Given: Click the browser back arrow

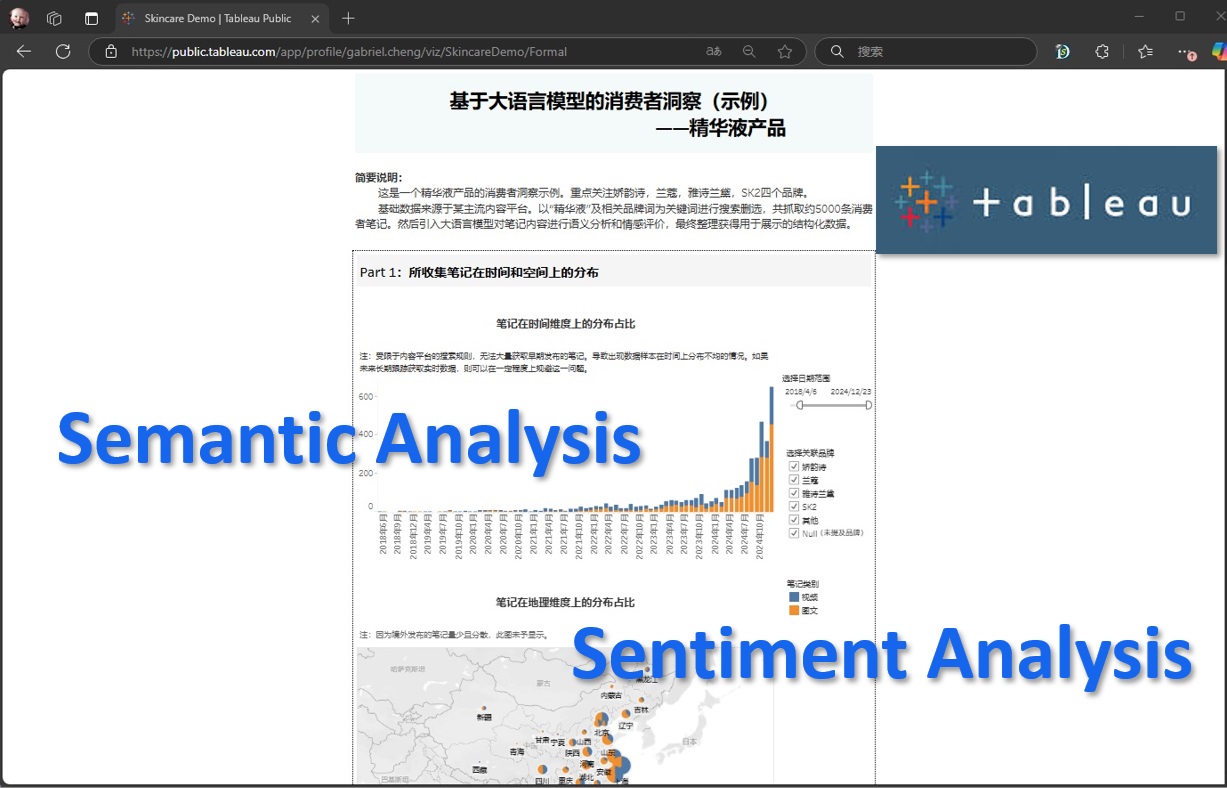Looking at the screenshot, I should pyautogui.click(x=24, y=51).
